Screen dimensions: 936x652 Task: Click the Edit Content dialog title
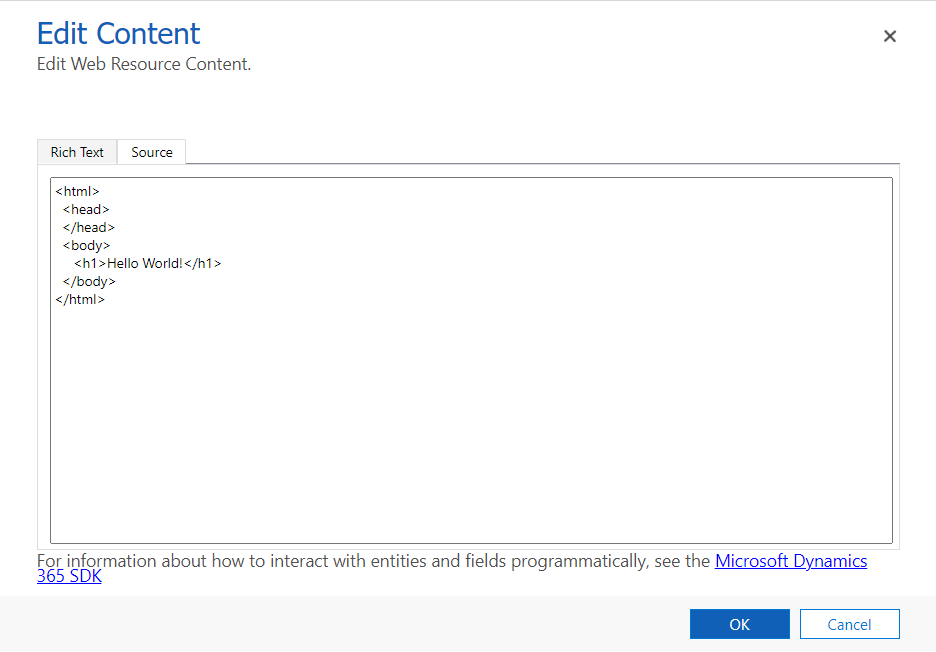coord(117,33)
